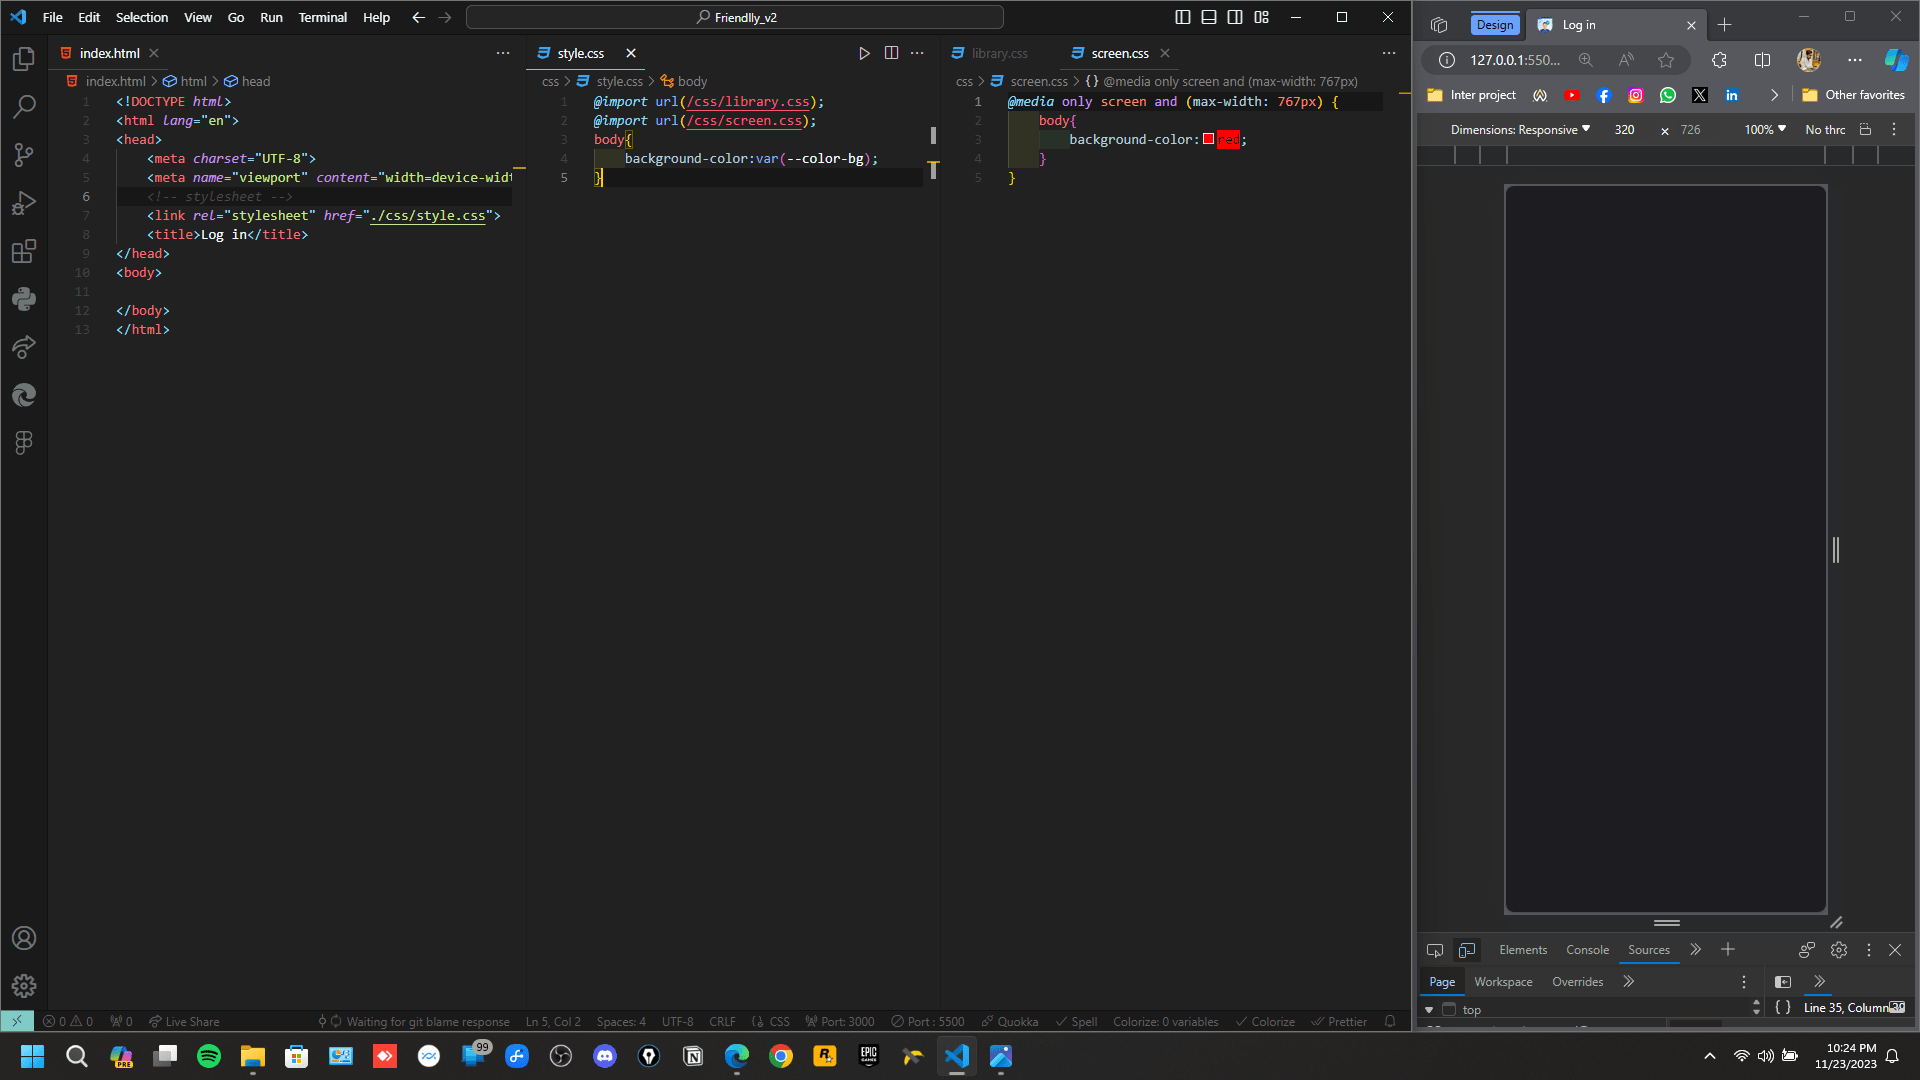1920x1080 pixels.
Task: Open the Manage gear icon in VS Code
Action: click(24, 986)
